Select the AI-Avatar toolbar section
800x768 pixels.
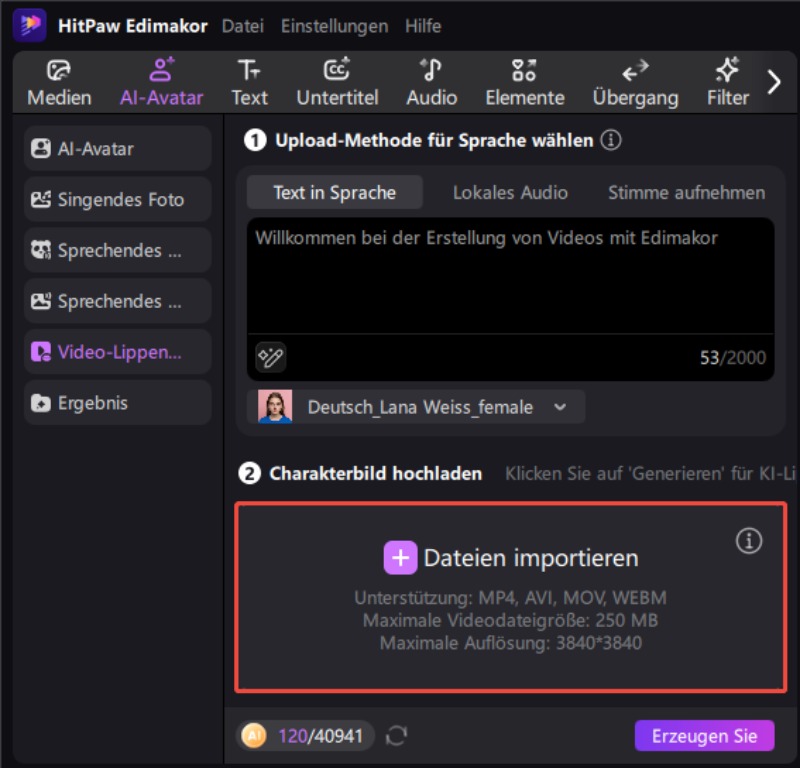point(161,83)
